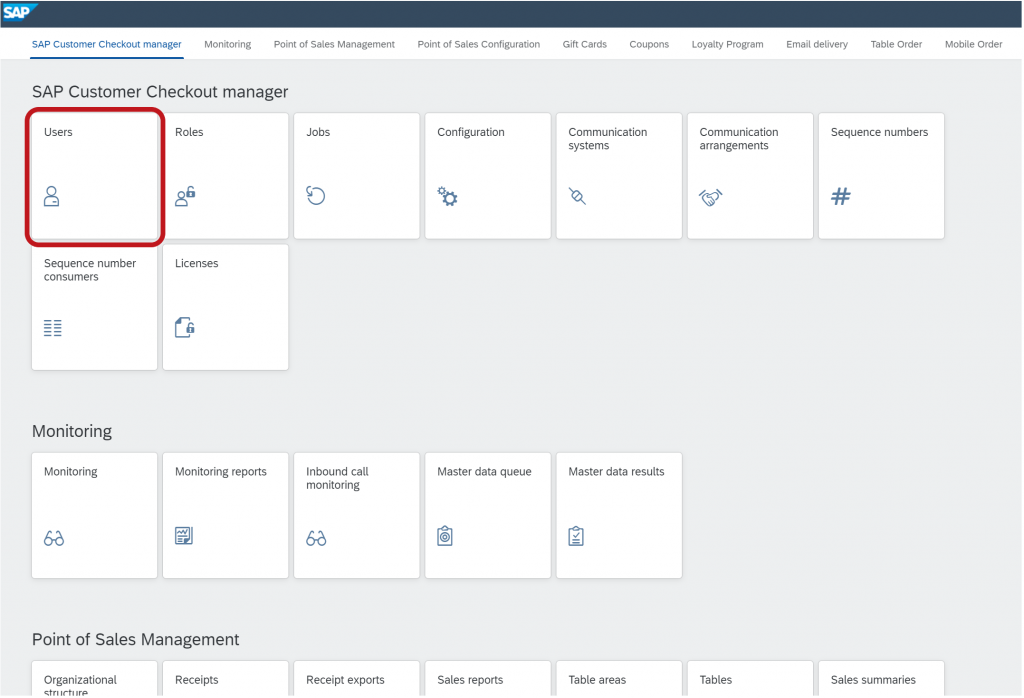Open the Master data results tile label

(x=616, y=471)
